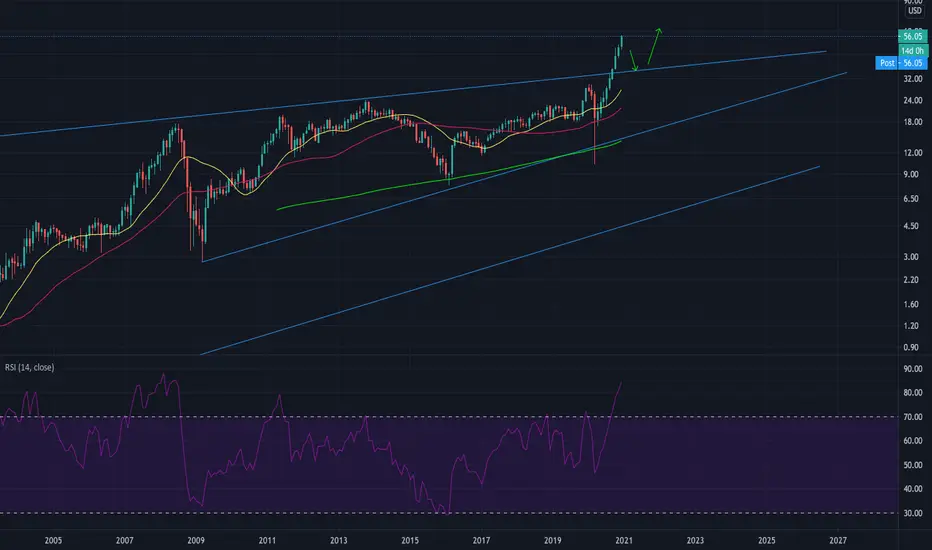Click the 2021 time axis label
The width and height of the screenshot is (932, 550).
click(624, 540)
